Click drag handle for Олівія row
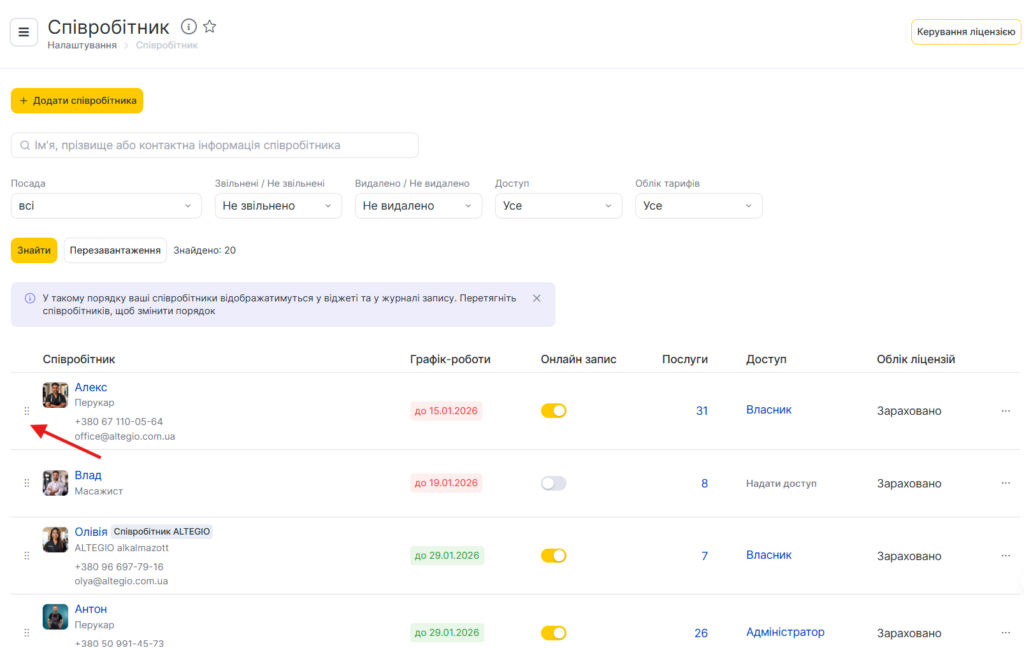This screenshot has height=648, width=1024. (x=27, y=556)
